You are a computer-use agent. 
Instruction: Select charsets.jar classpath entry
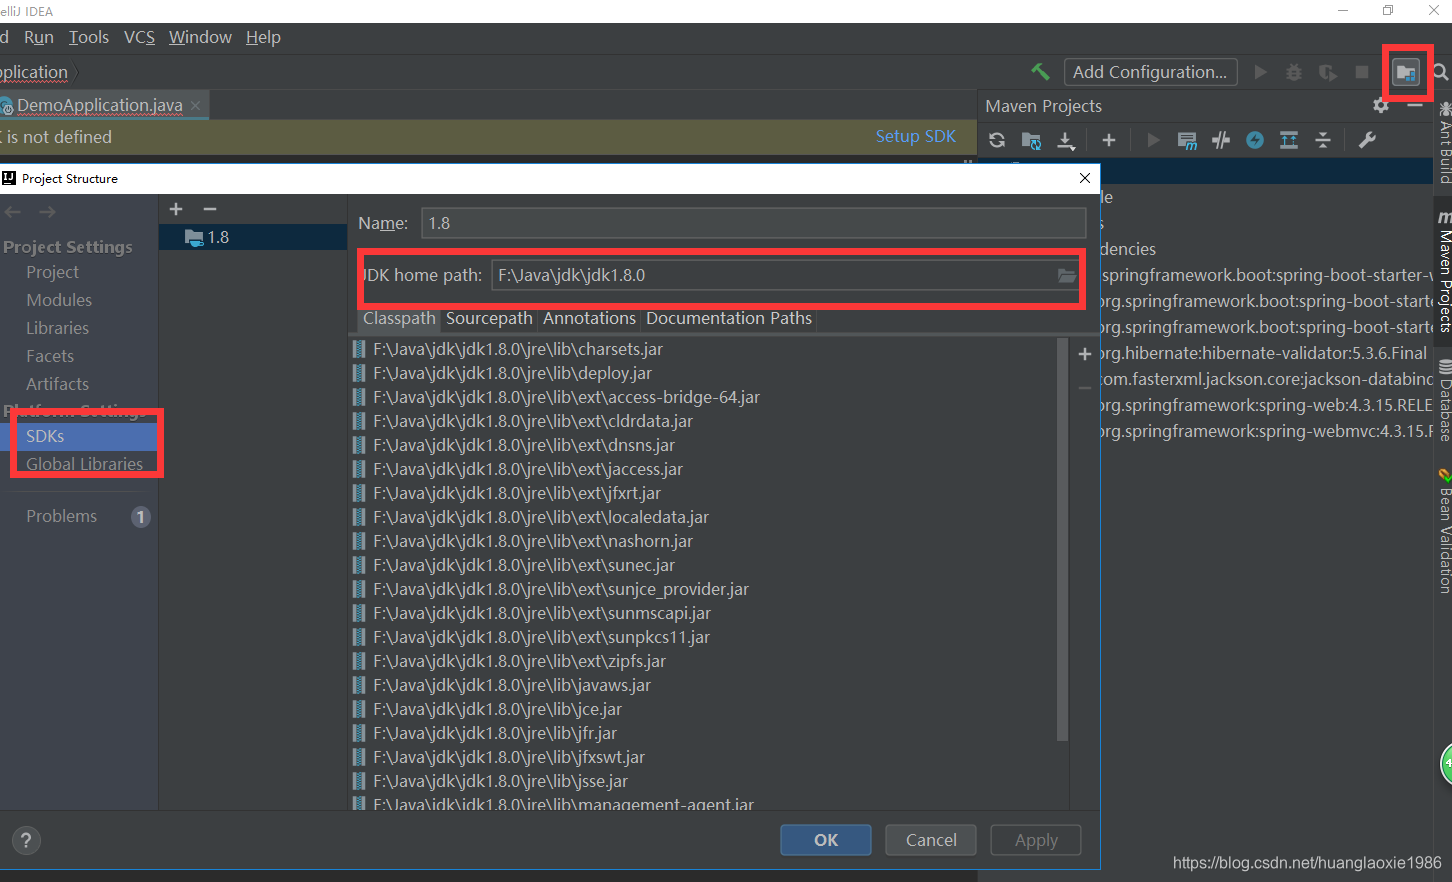pos(518,349)
